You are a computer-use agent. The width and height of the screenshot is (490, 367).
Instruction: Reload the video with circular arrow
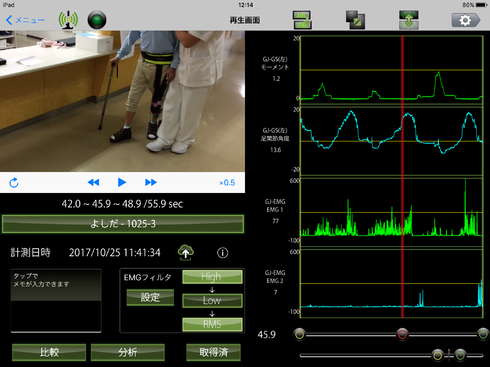tap(14, 182)
